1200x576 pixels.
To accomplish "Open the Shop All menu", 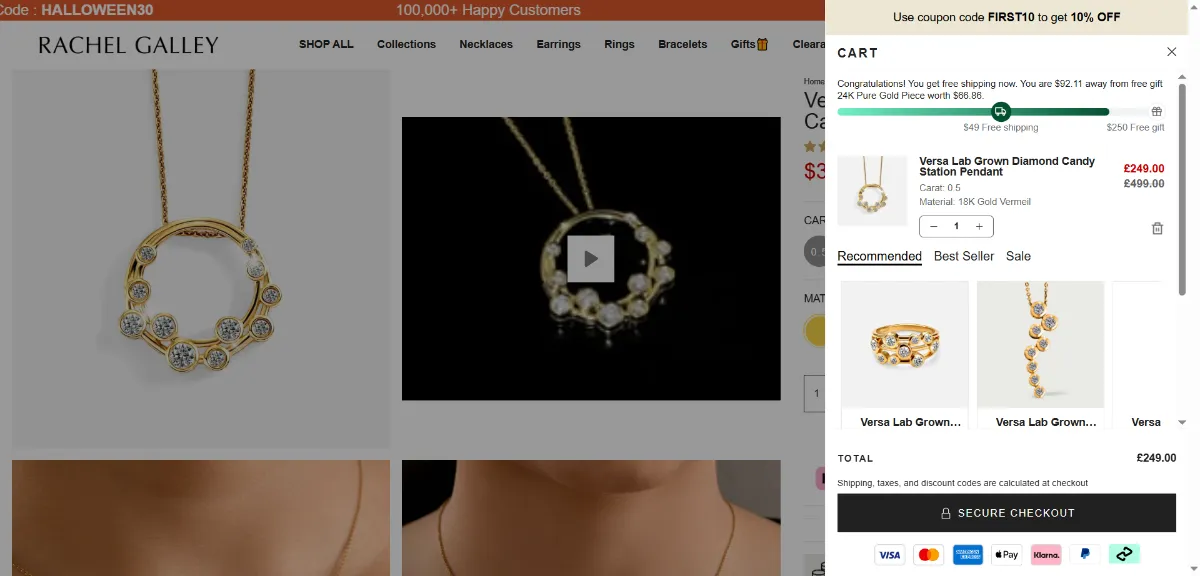I will click(326, 44).
